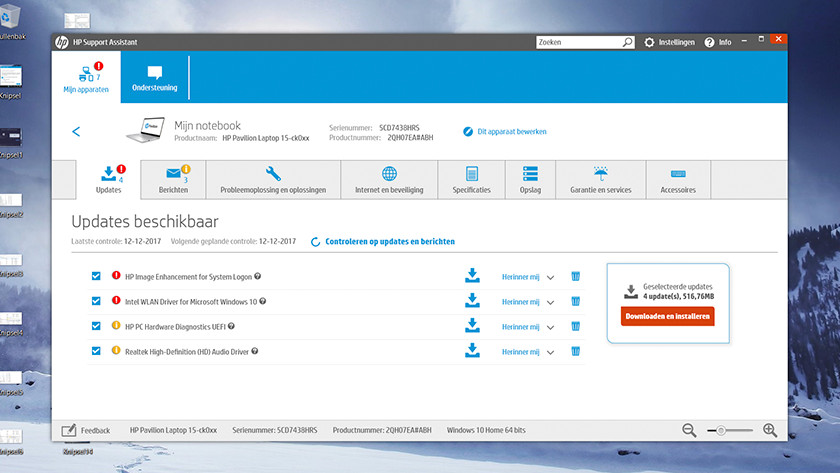840x473 pixels.
Task: Delete HP Image Enhancement update with trash icon
Action: click(575, 276)
